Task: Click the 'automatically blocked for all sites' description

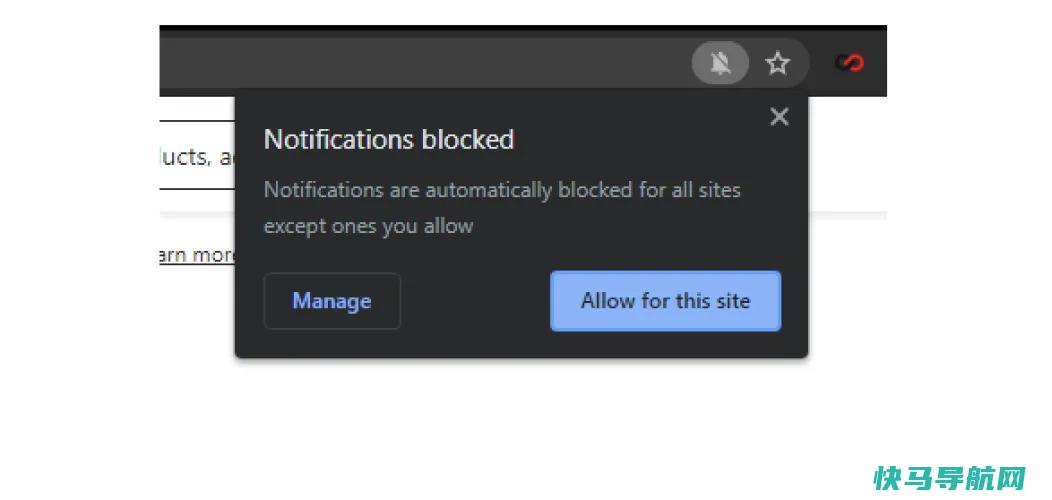Action: (x=502, y=190)
